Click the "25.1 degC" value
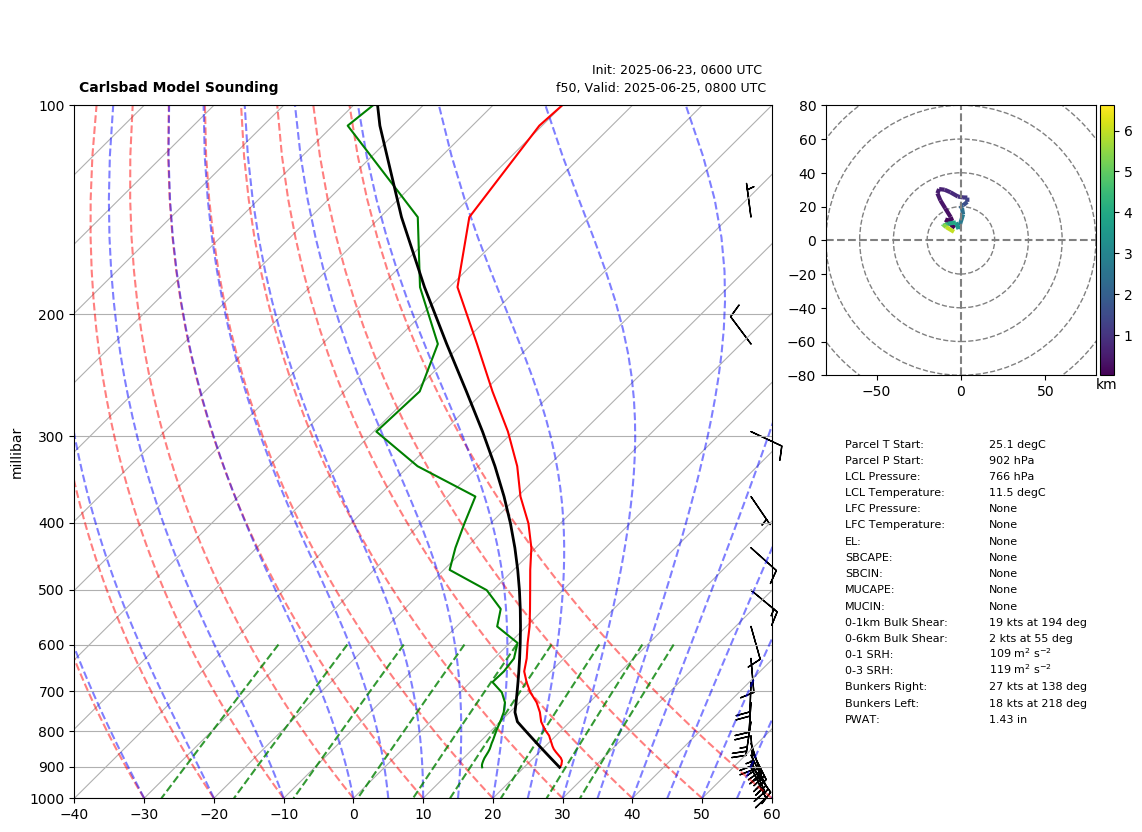Image resolution: width=1142 pixels, height=832 pixels. click(1017, 444)
